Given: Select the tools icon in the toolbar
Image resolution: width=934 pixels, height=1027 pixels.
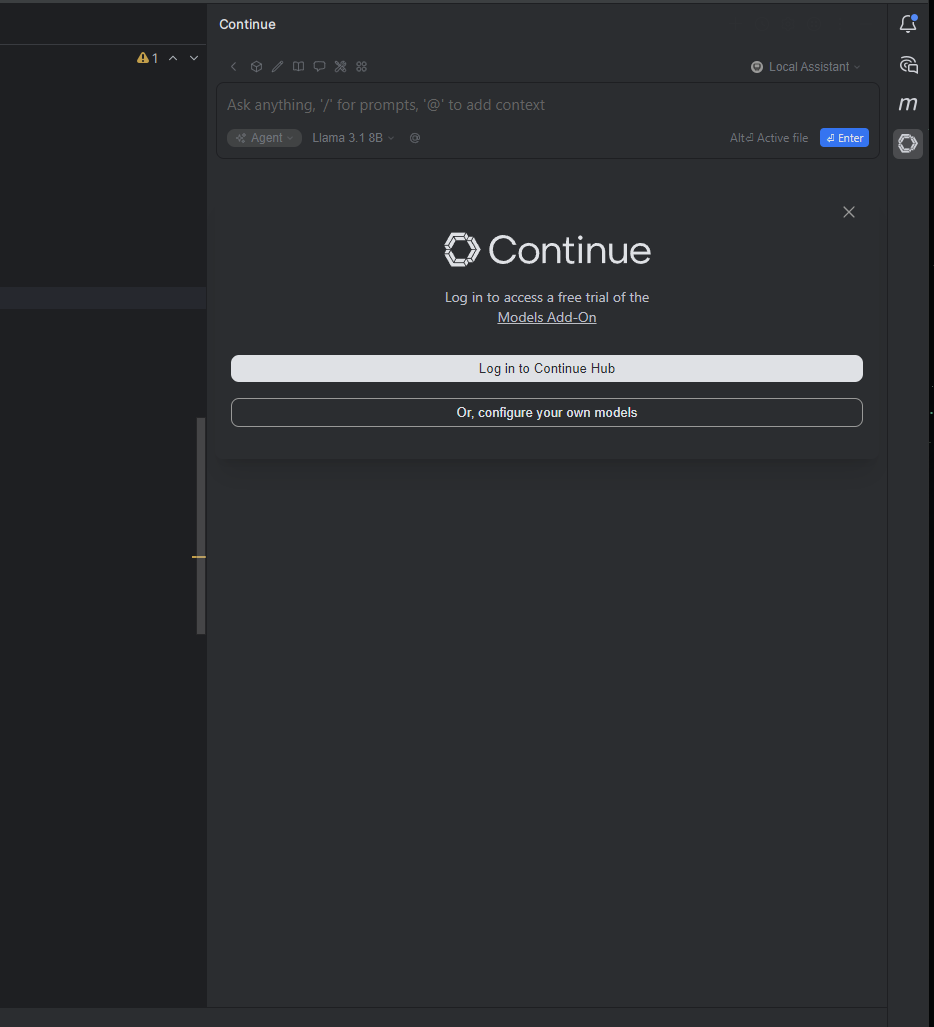Looking at the screenshot, I should coord(340,66).
